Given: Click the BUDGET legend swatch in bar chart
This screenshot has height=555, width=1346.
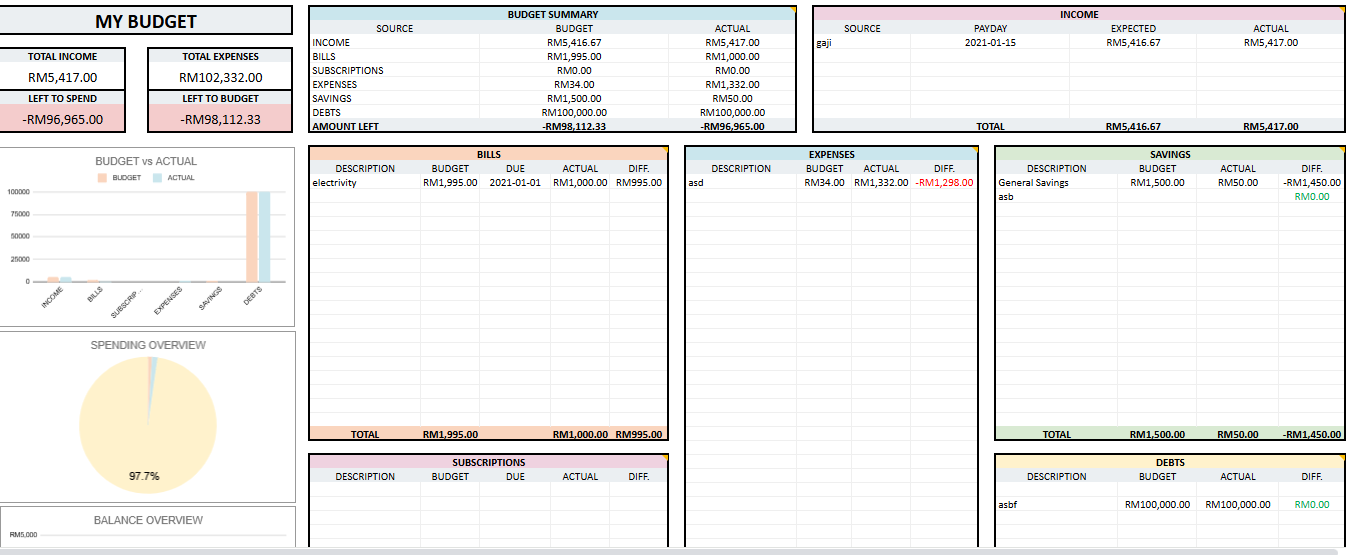Looking at the screenshot, I should pos(102,177).
